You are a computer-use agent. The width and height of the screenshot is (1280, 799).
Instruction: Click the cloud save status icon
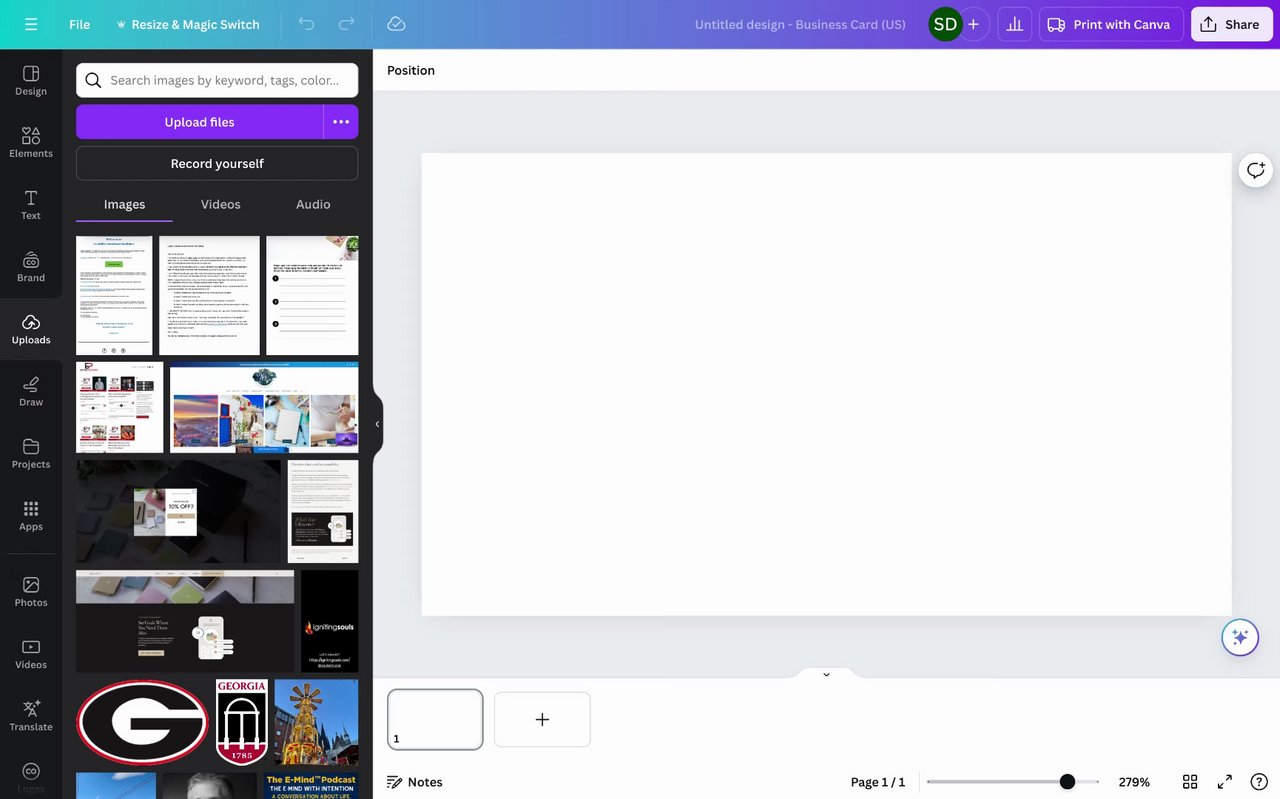396,24
